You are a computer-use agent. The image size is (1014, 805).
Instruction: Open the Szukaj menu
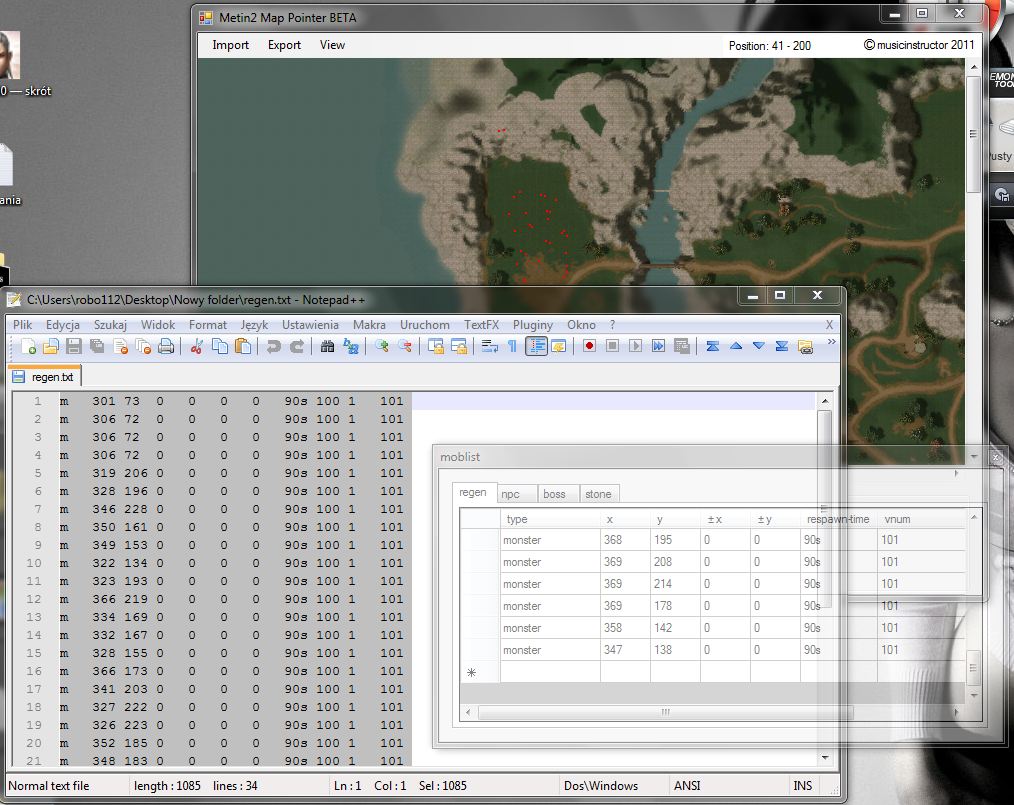pyautogui.click(x=110, y=325)
